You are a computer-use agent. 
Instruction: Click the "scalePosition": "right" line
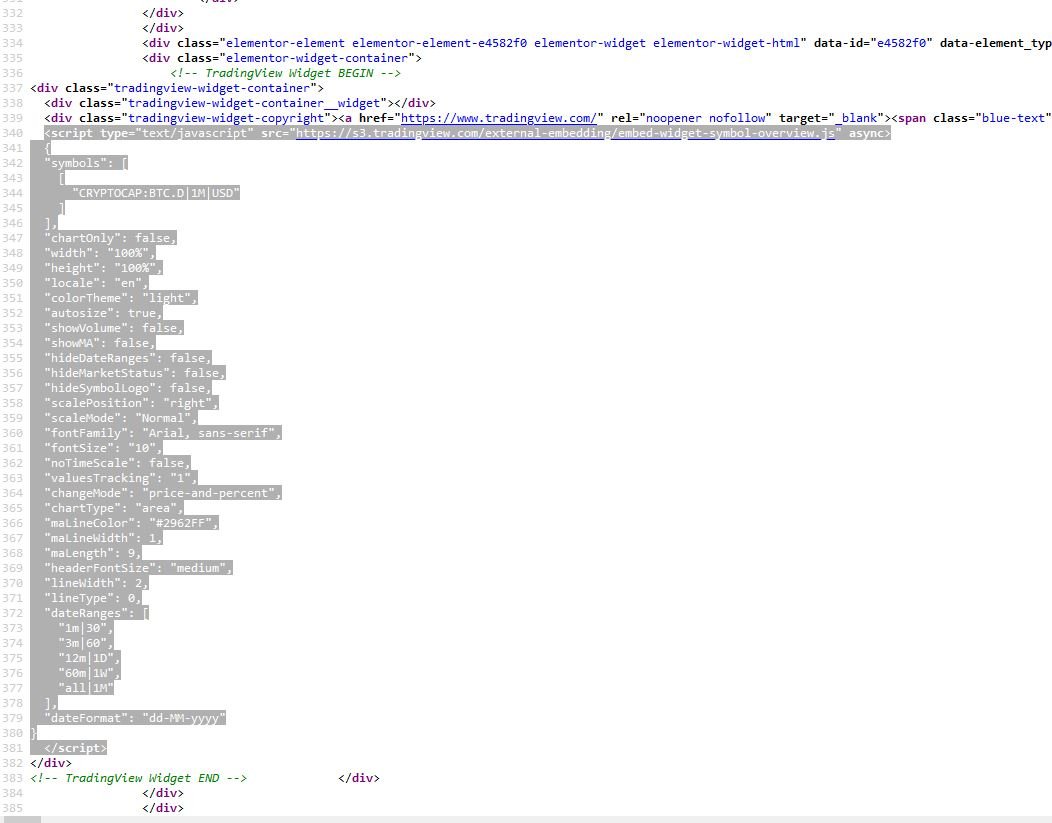(131, 403)
